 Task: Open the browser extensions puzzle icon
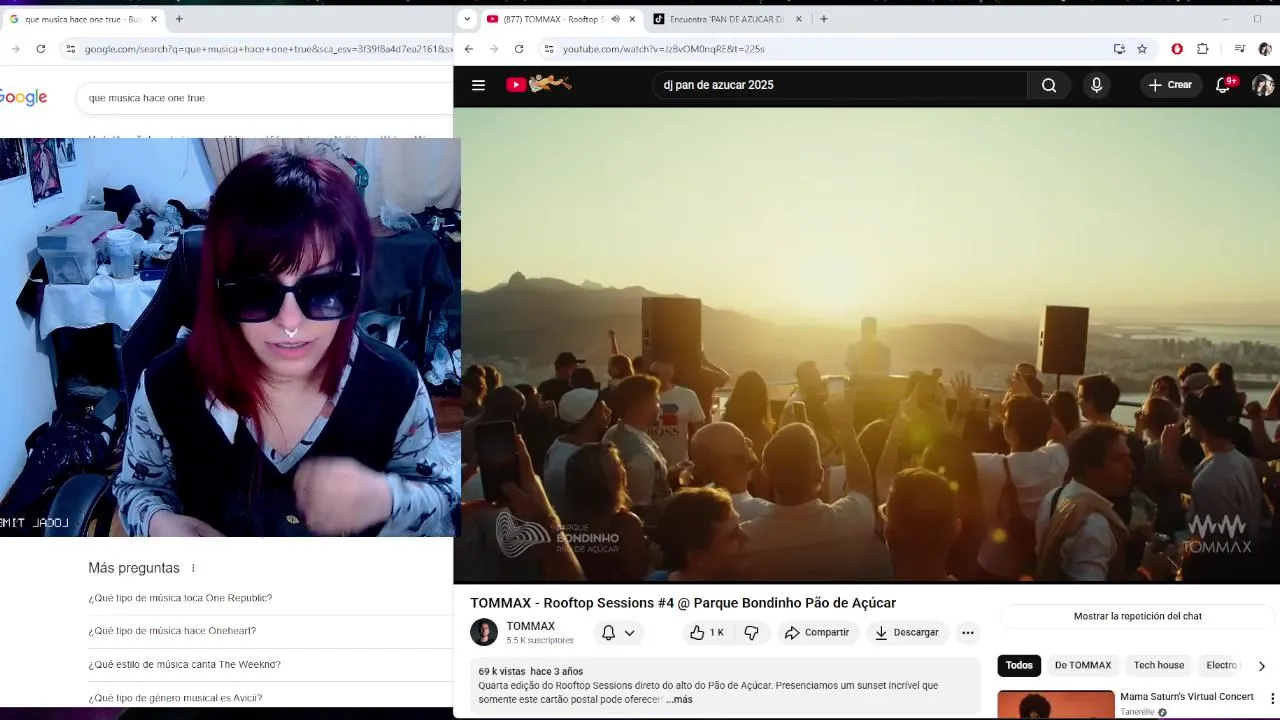point(1202,49)
